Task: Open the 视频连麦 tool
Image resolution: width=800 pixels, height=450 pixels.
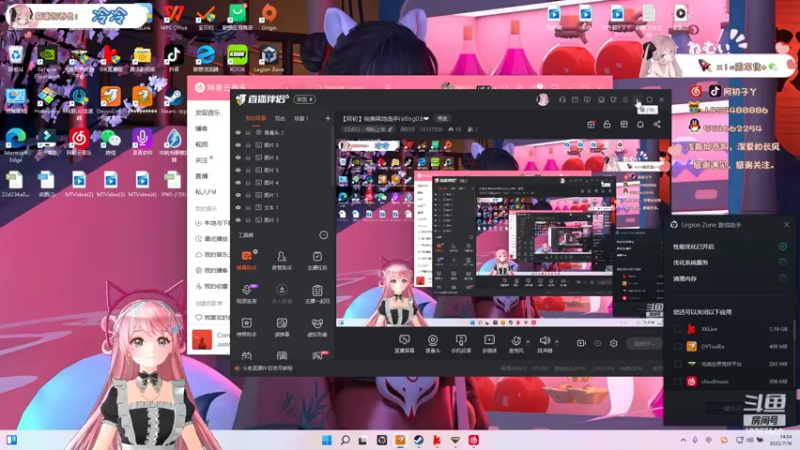Action: click(246, 294)
